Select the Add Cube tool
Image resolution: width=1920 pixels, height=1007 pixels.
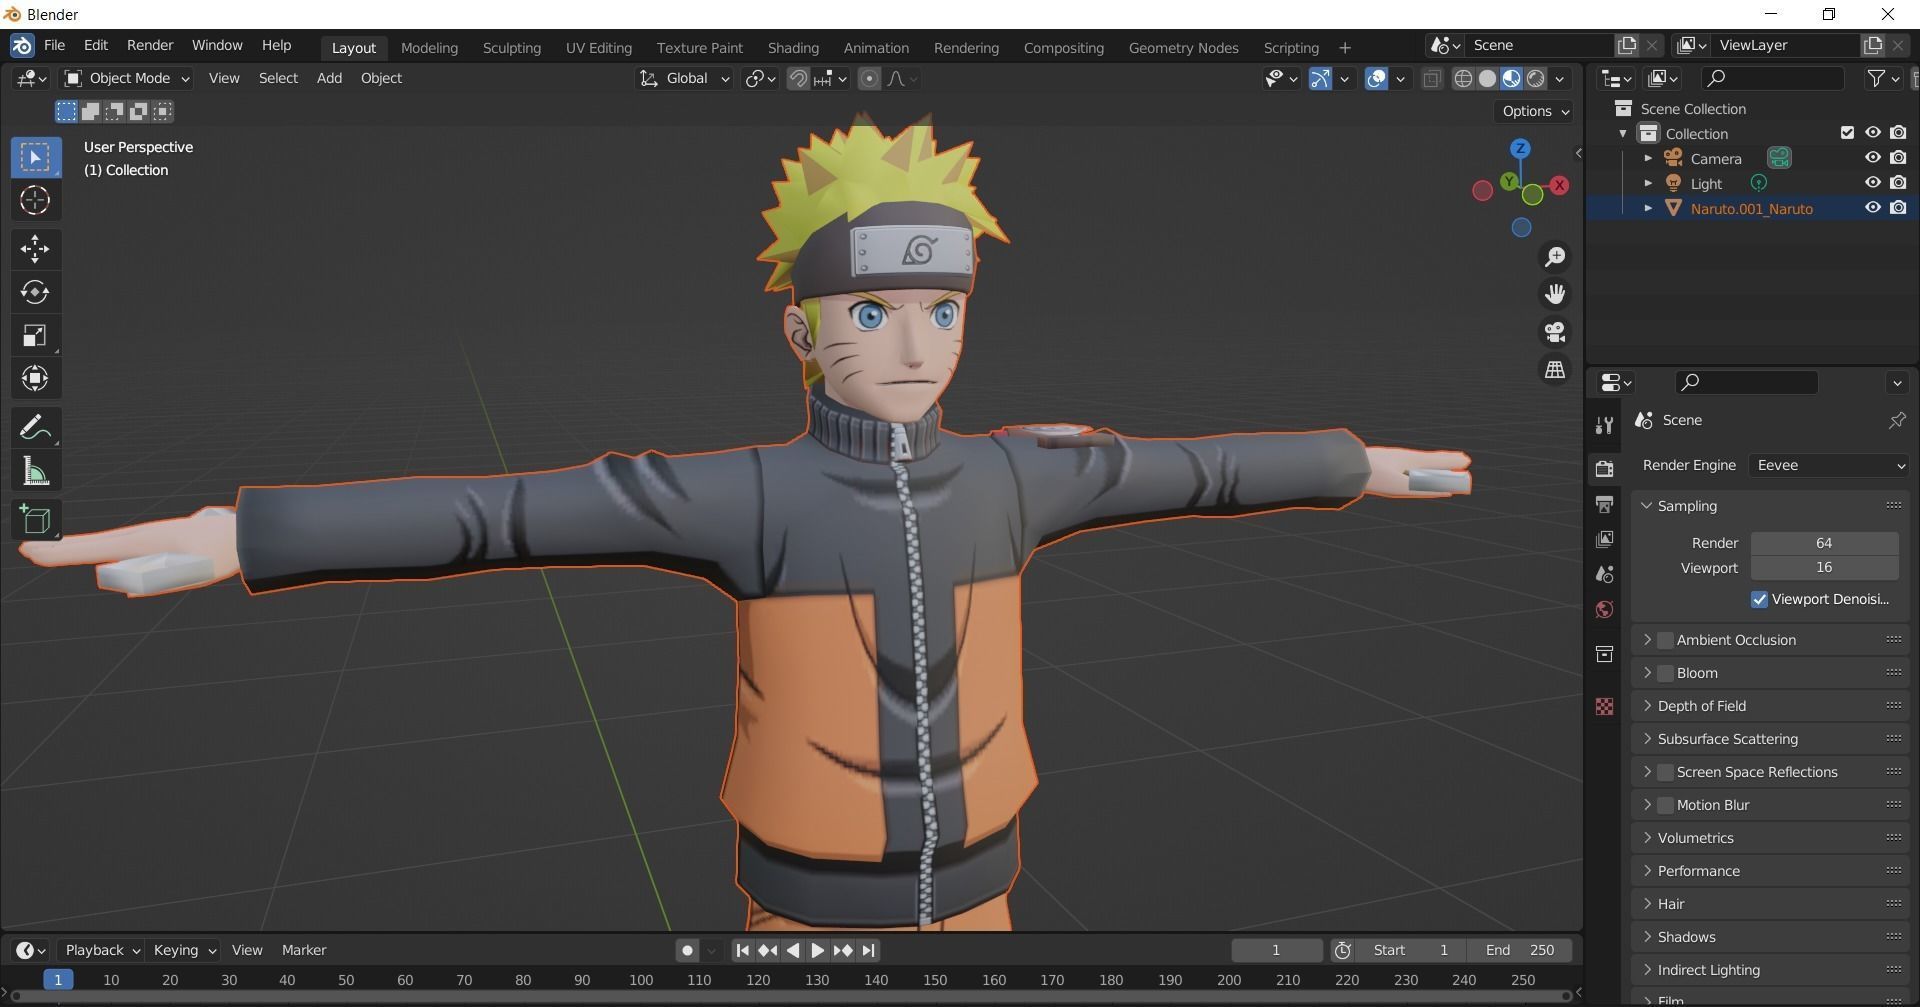[x=35, y=520]
